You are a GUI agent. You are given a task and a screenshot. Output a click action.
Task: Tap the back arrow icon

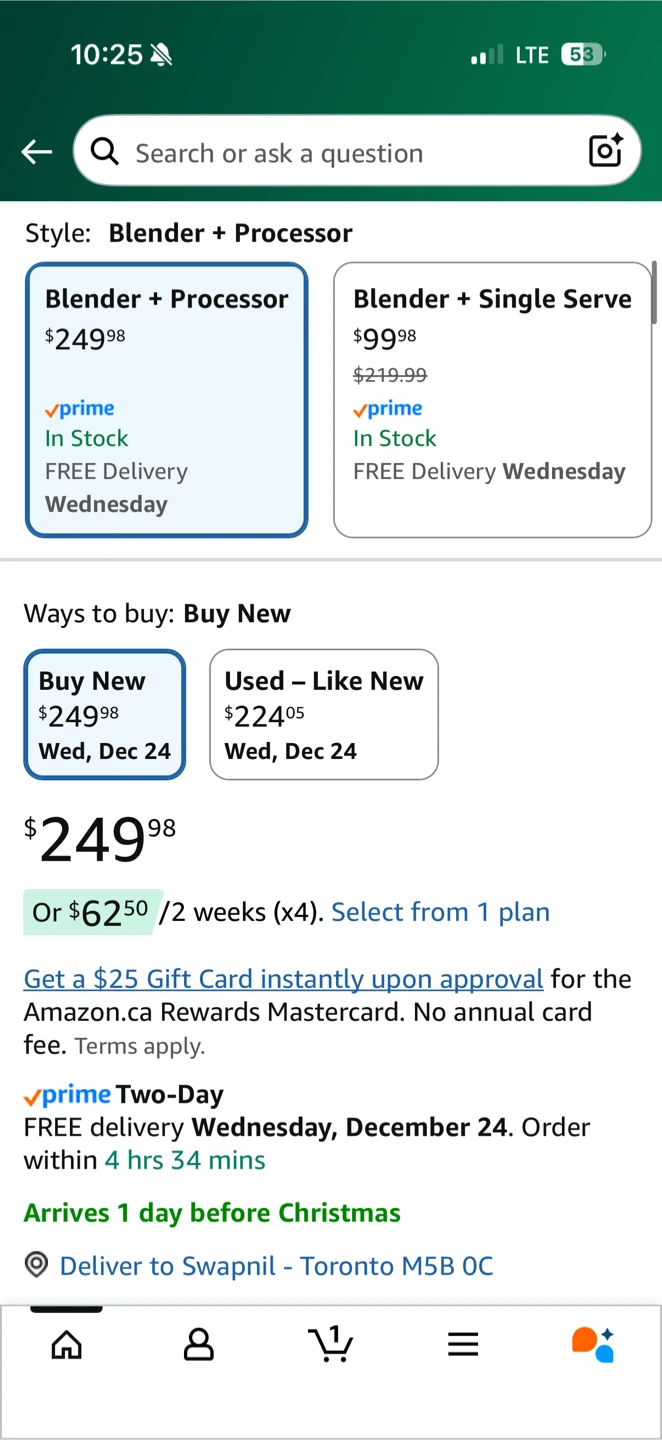[x=37, y=152]
